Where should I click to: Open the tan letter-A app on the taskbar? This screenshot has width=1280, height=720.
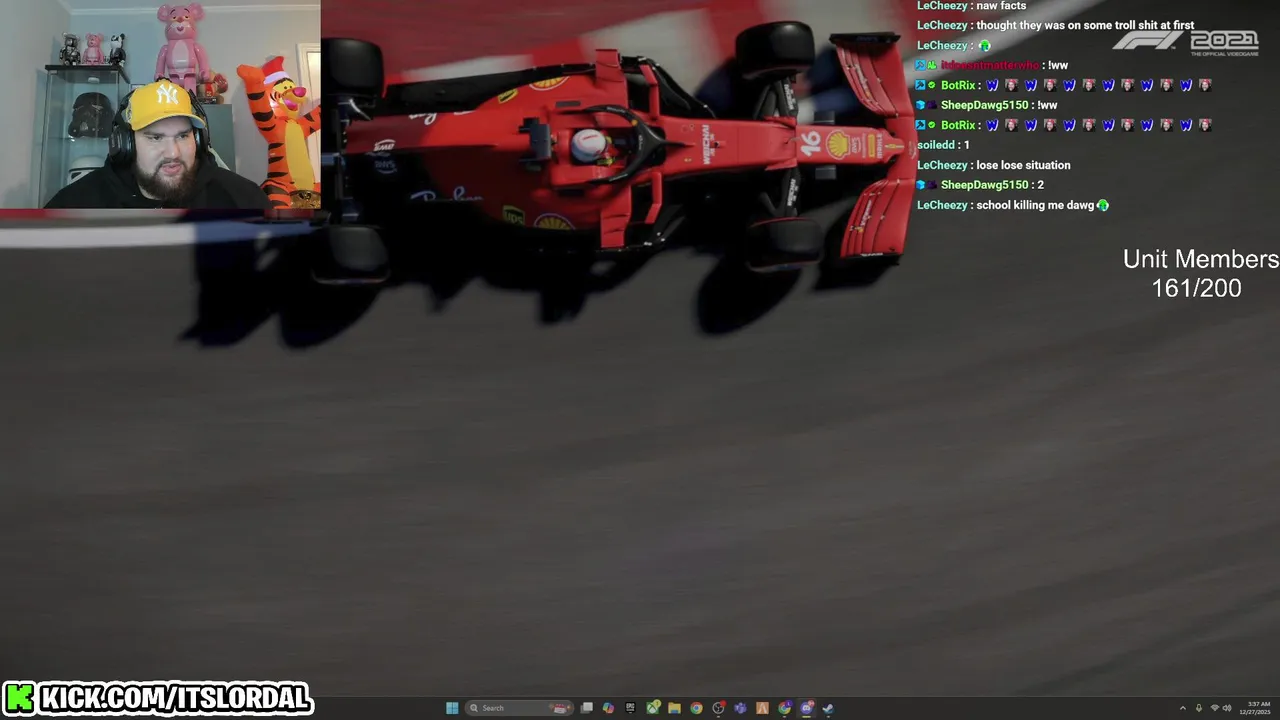click(762, 708)
